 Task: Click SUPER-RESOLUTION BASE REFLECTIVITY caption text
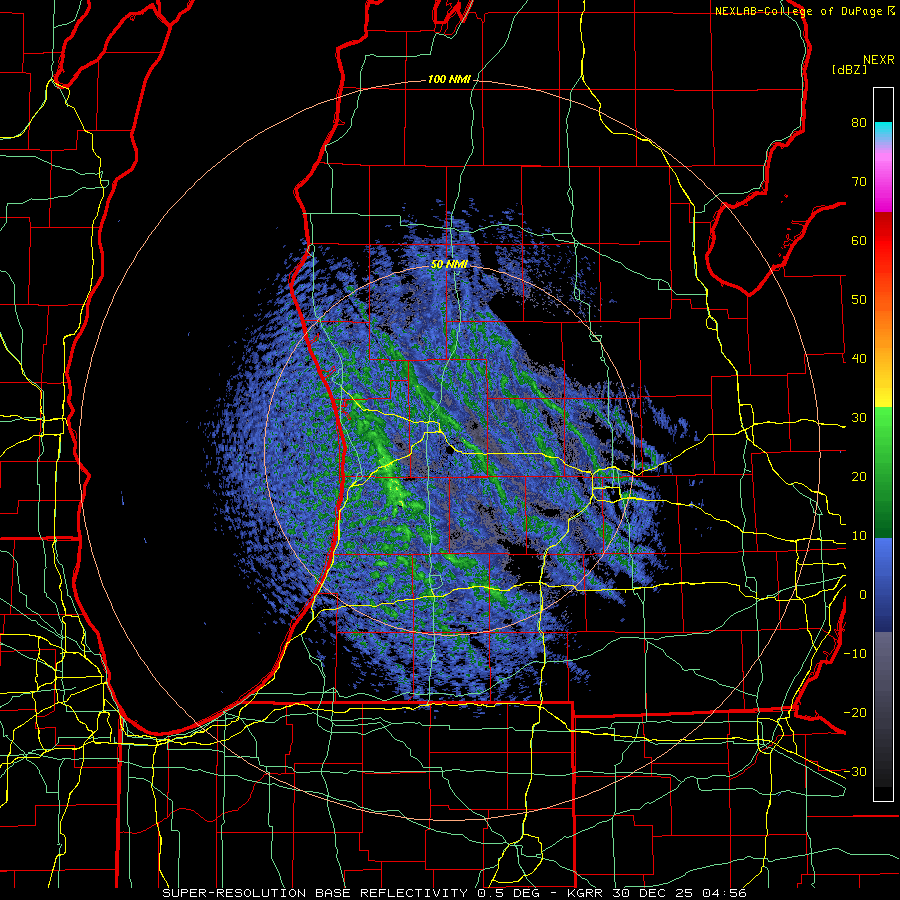pos(315,893)
